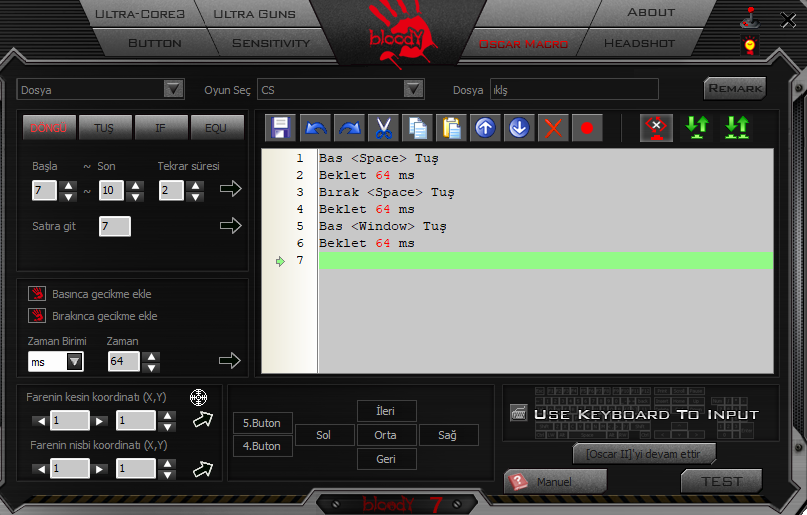Image resolution: width=807 pixels, height=515 pixels.
Task: Click the Remark button
Action: (735, 88)
